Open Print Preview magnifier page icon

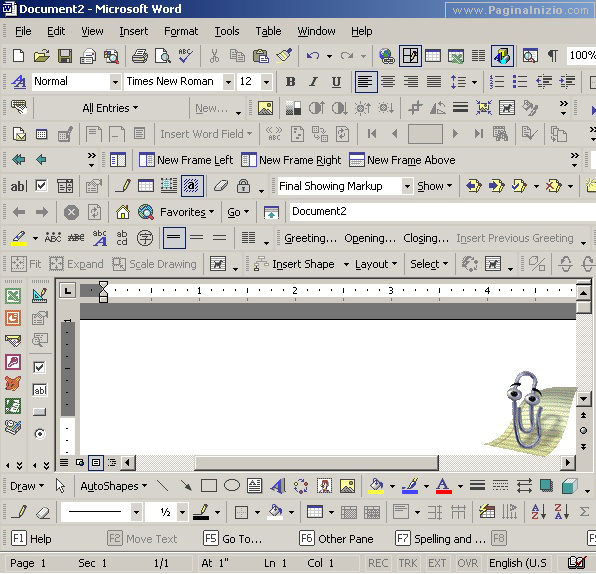163,56
